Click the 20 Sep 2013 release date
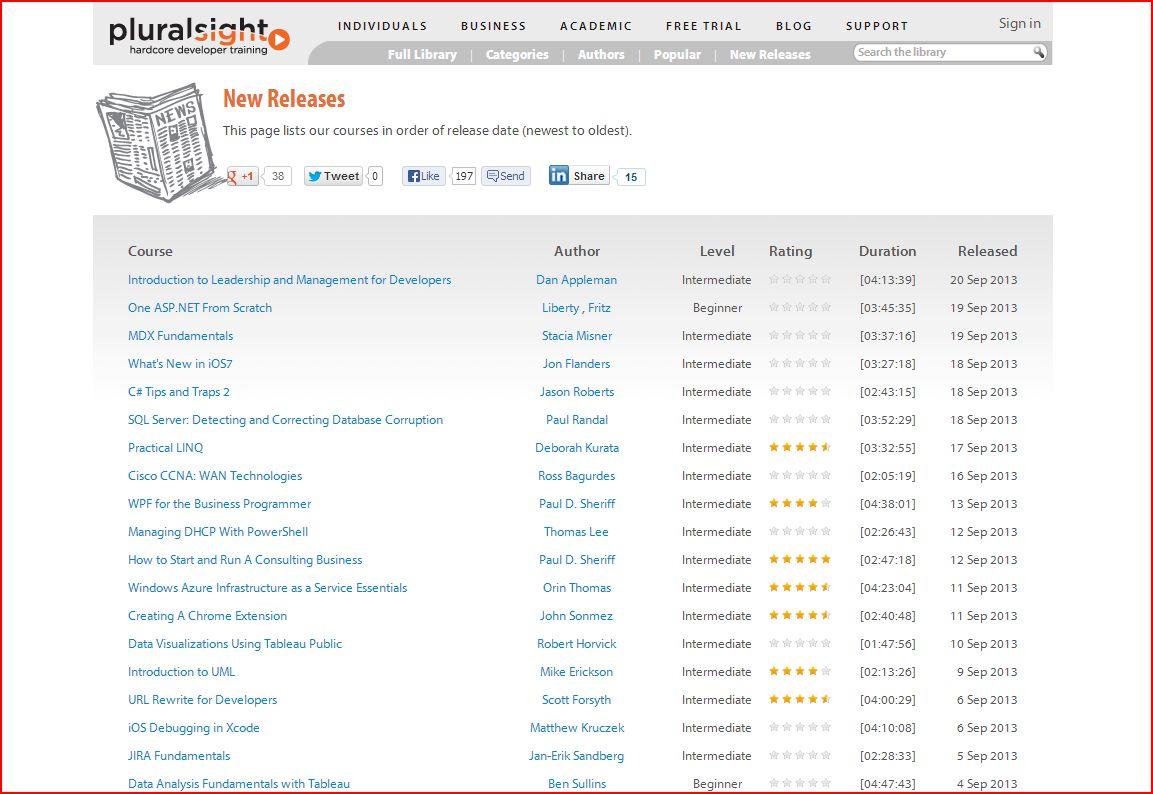 tap(983, 280)
